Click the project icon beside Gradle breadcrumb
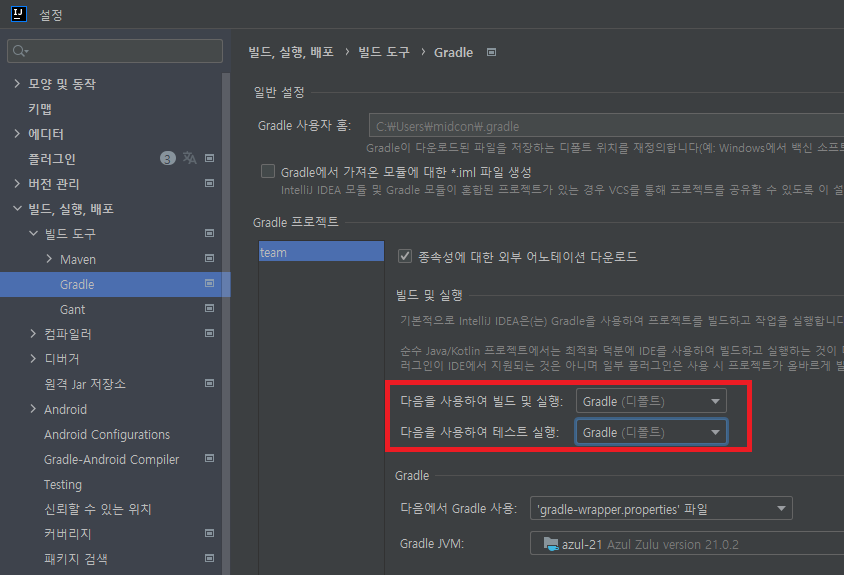 (491, 52)
